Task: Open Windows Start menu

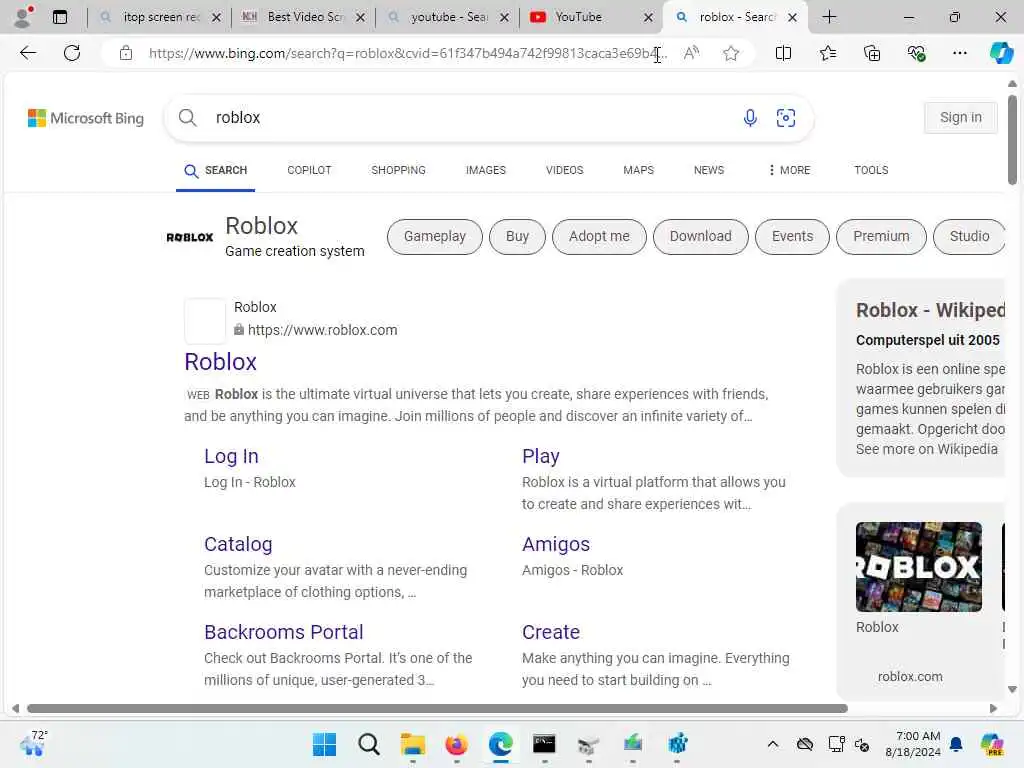Action: 325,744
